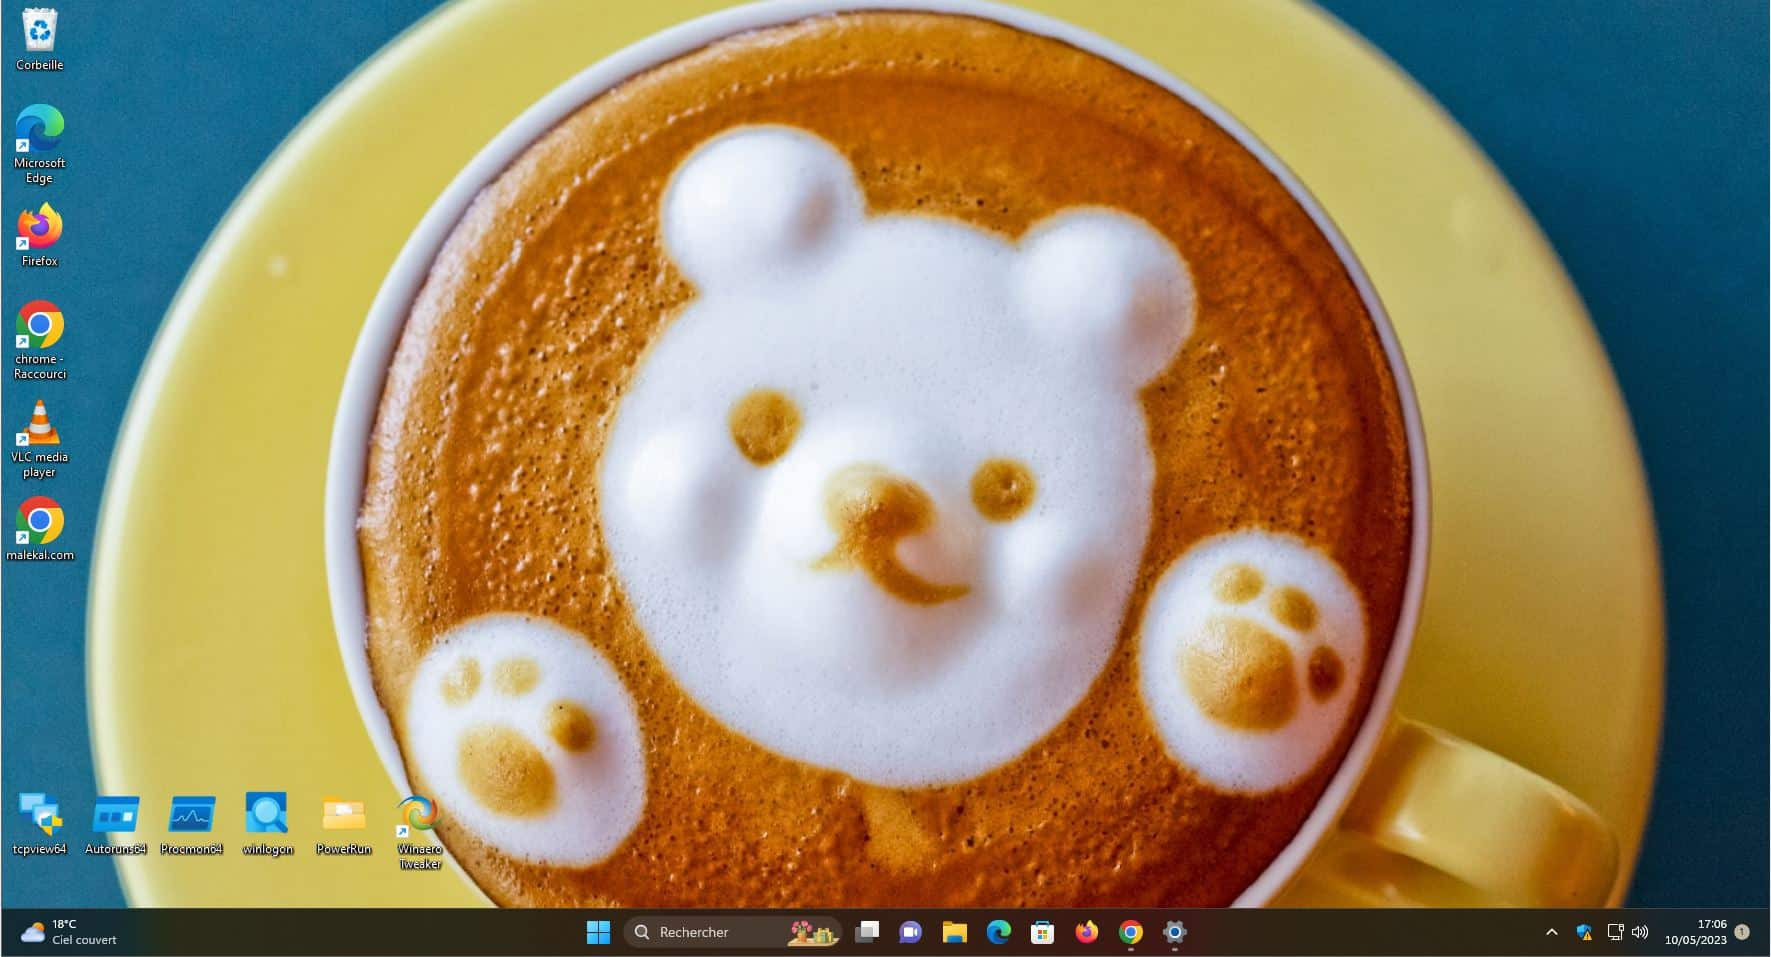This screenshot has height=957, width=1771.
Task: Open the Windows Start menu
Action: pos(598,932)
